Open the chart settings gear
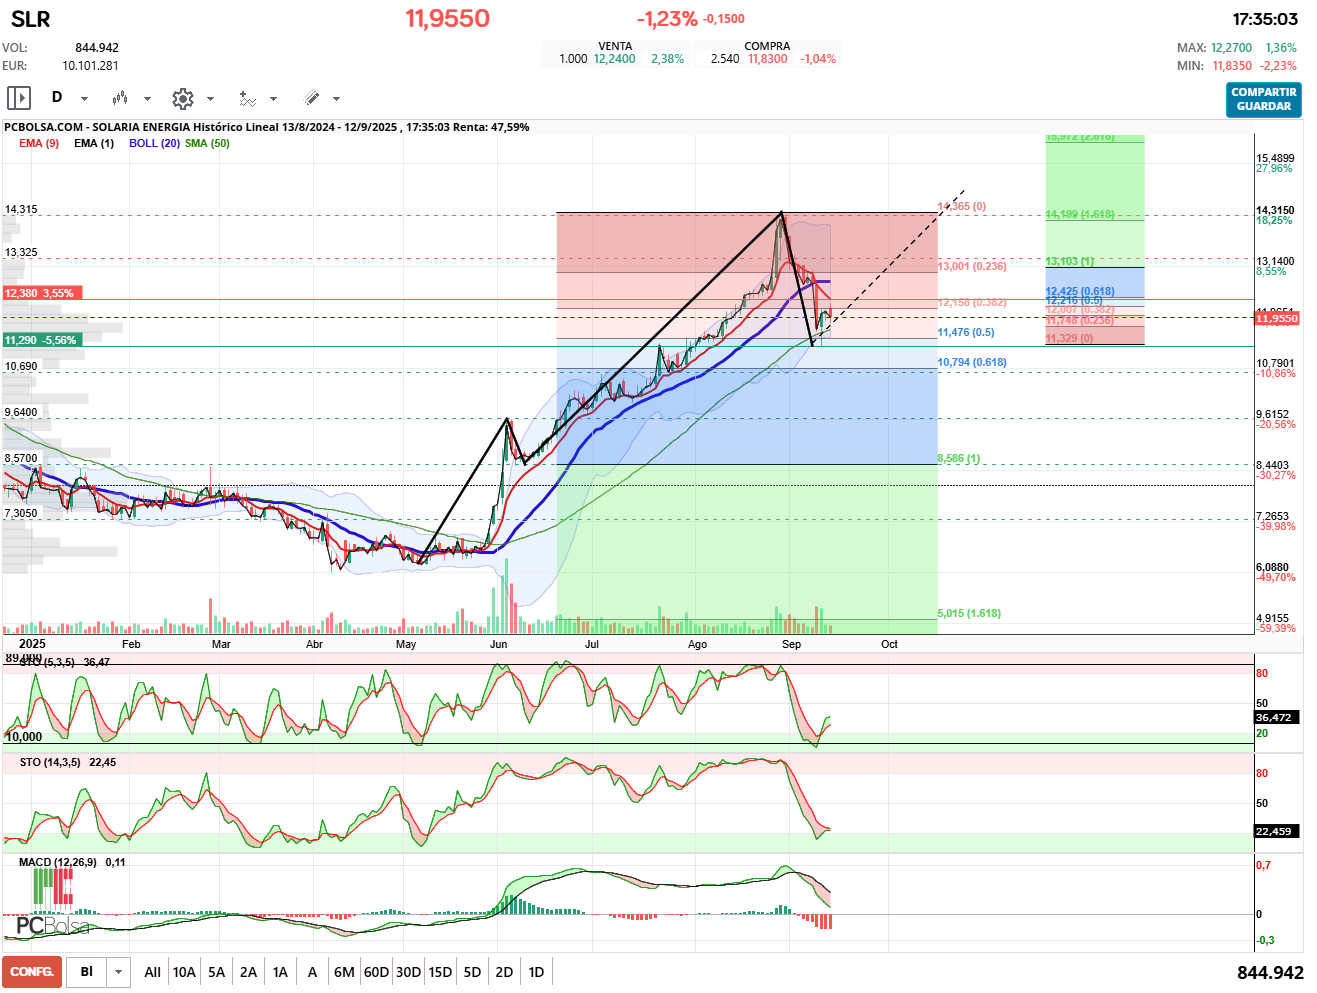This screenshot has height=993, width=1317. click(x=183, y=98)
